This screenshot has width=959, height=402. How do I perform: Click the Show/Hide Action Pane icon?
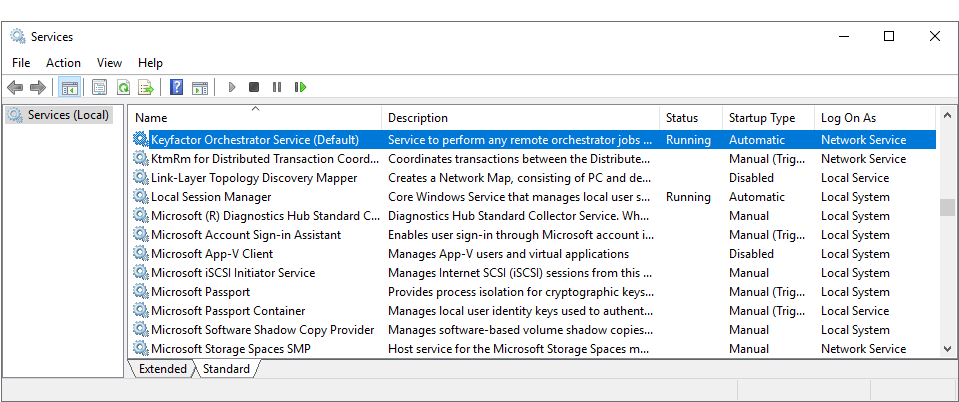click(x=200, y=88)
